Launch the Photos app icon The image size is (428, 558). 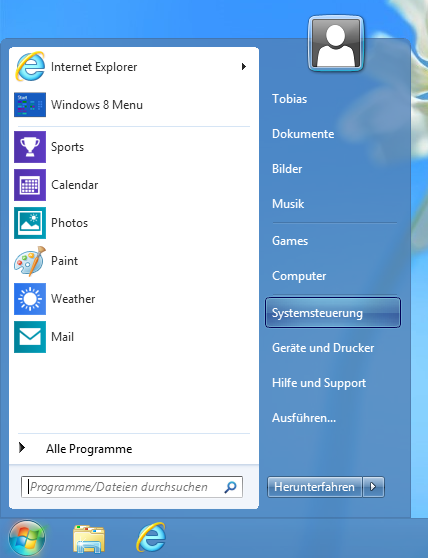[x=30, y=223]
